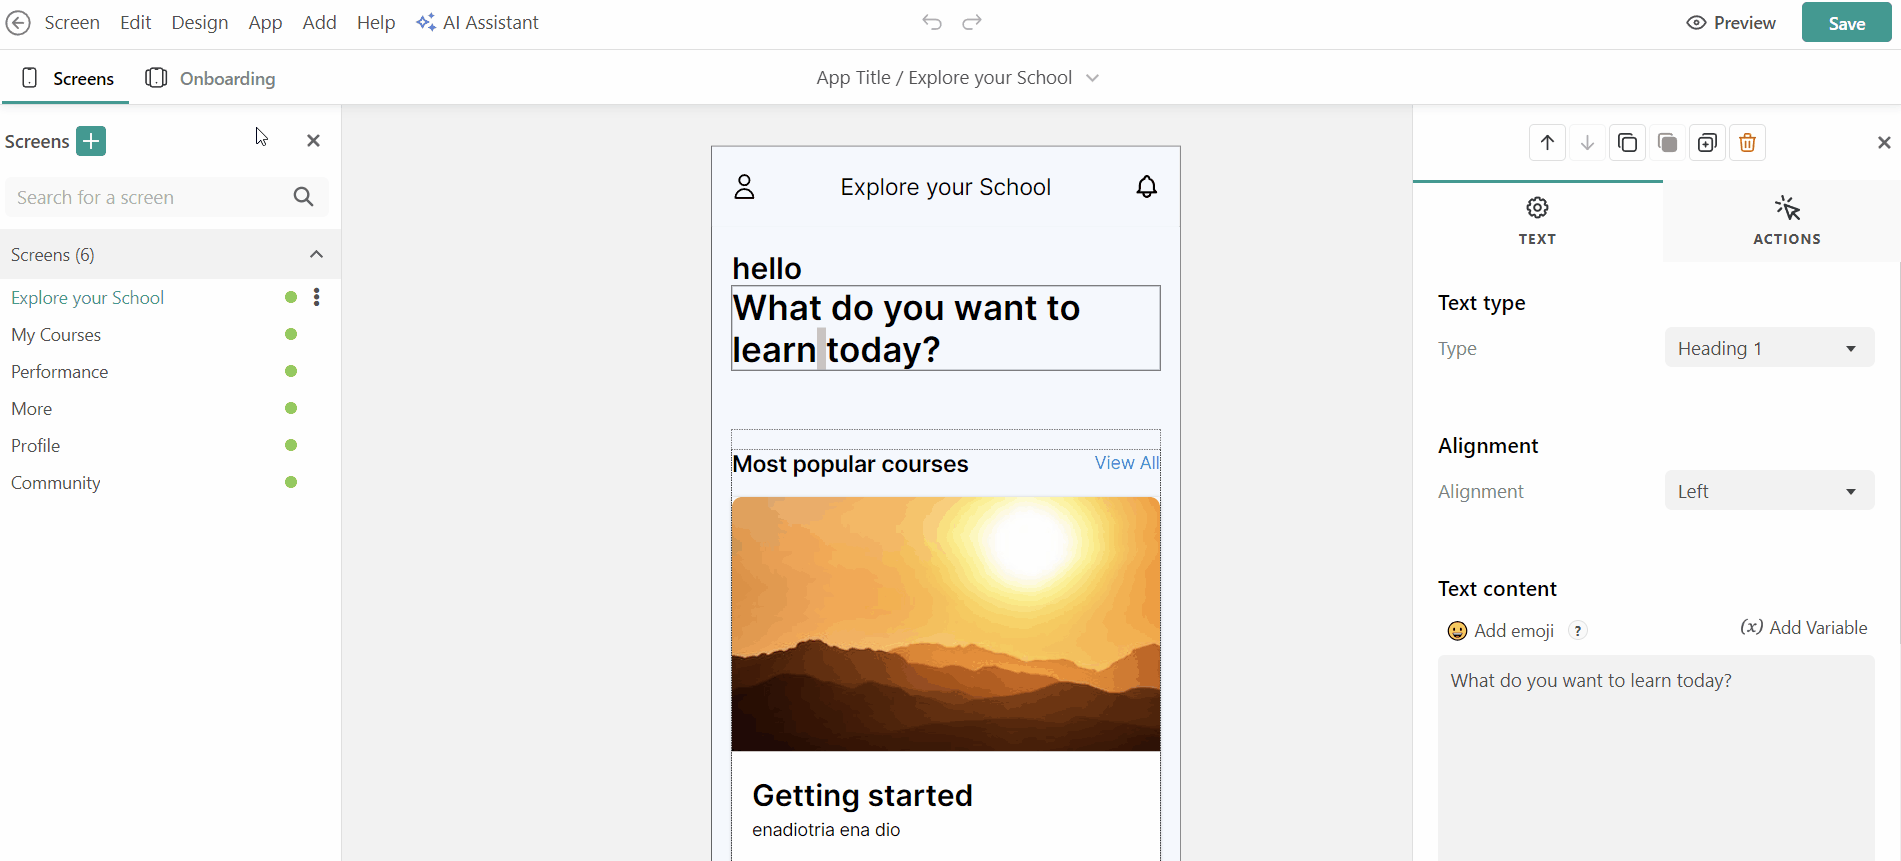This screenshot has width=1901, height=861.
Task: Delete element with trash icon
Action: pyautogui.click(x=1747, y=143)
